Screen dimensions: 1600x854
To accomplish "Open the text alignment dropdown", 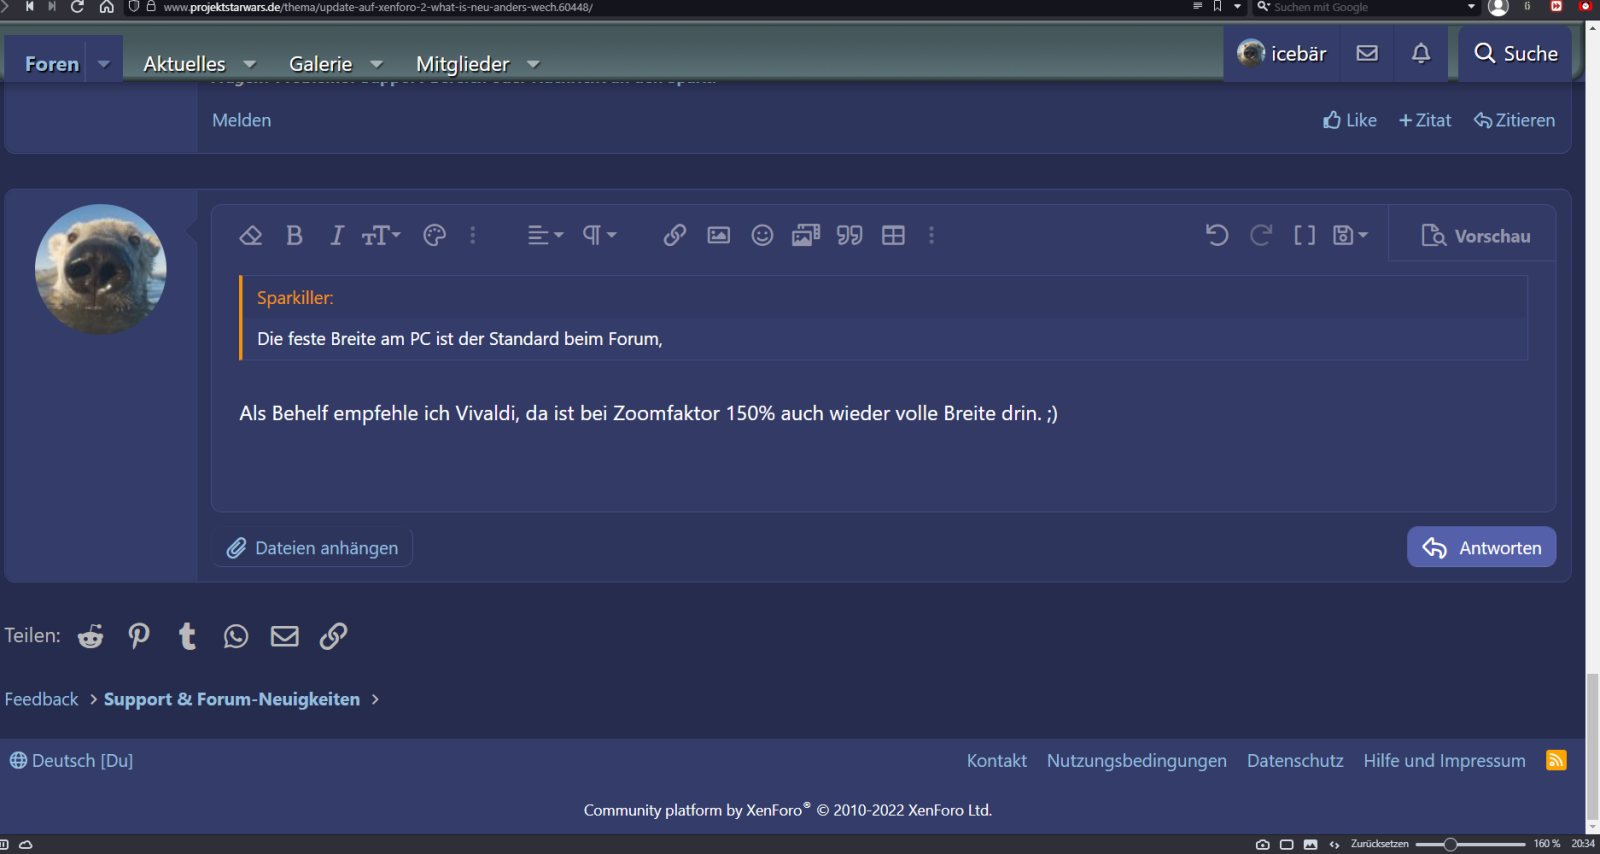I will (545, 236).
